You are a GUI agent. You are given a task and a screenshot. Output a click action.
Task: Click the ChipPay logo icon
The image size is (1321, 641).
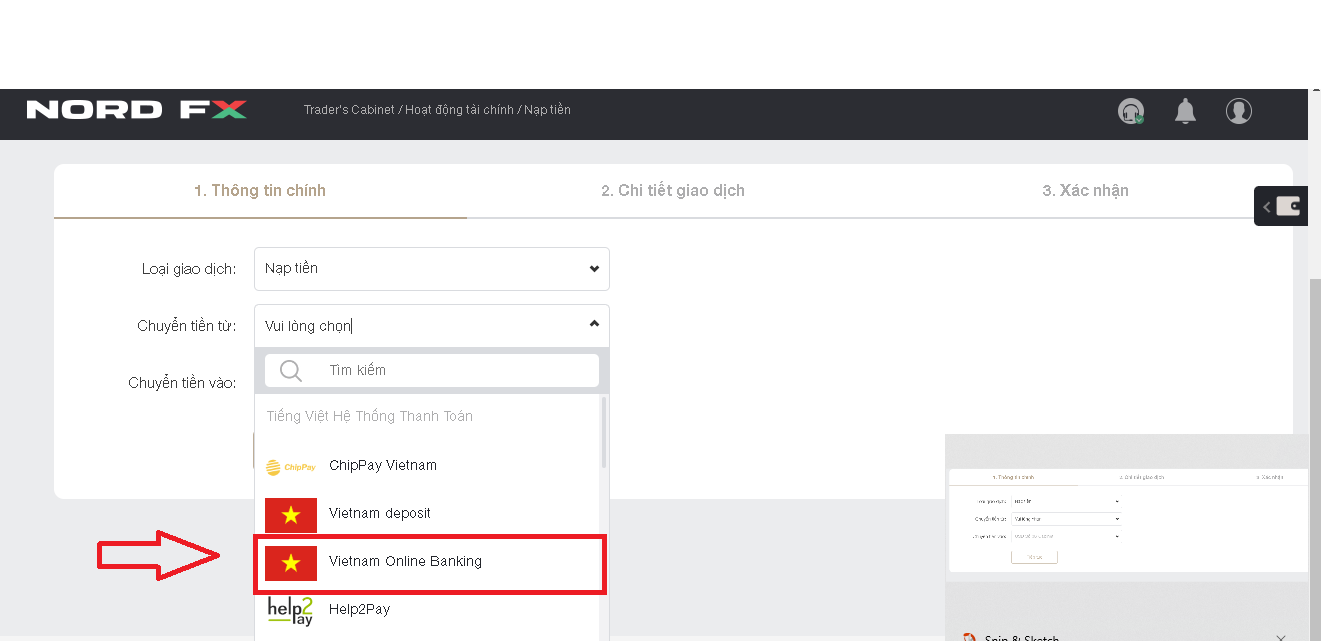pyautogui.click(x=291, y=466)
